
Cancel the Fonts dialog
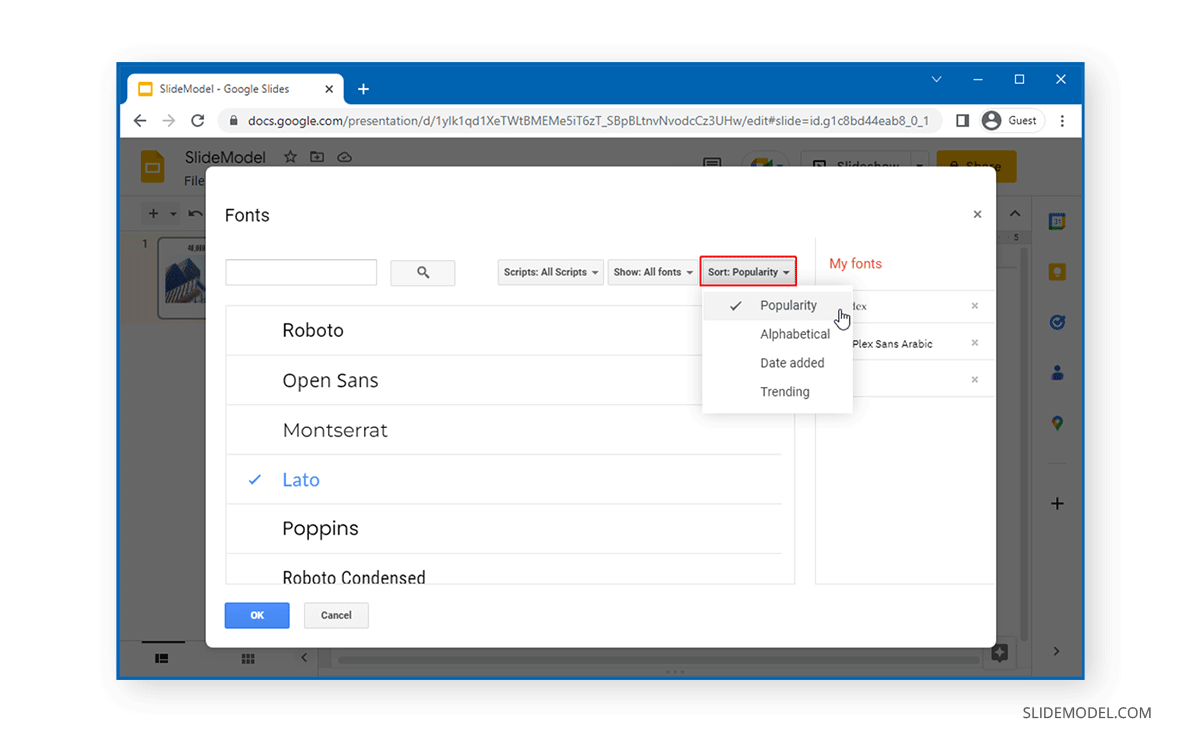click(x=336, y=615)
